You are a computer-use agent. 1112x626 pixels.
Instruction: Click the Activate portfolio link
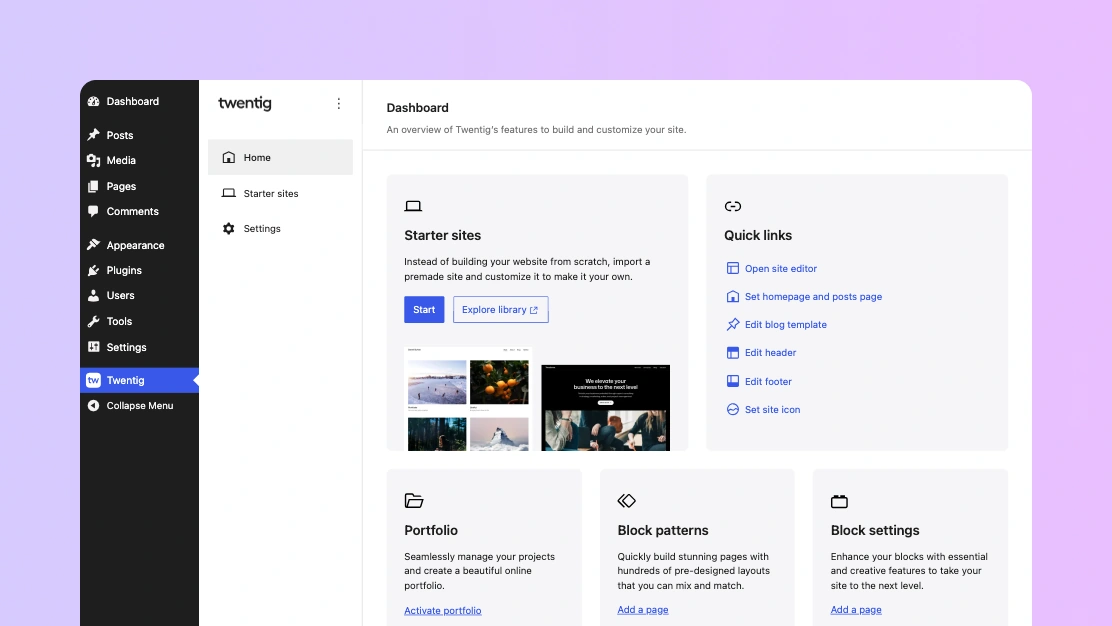[442, 610]
